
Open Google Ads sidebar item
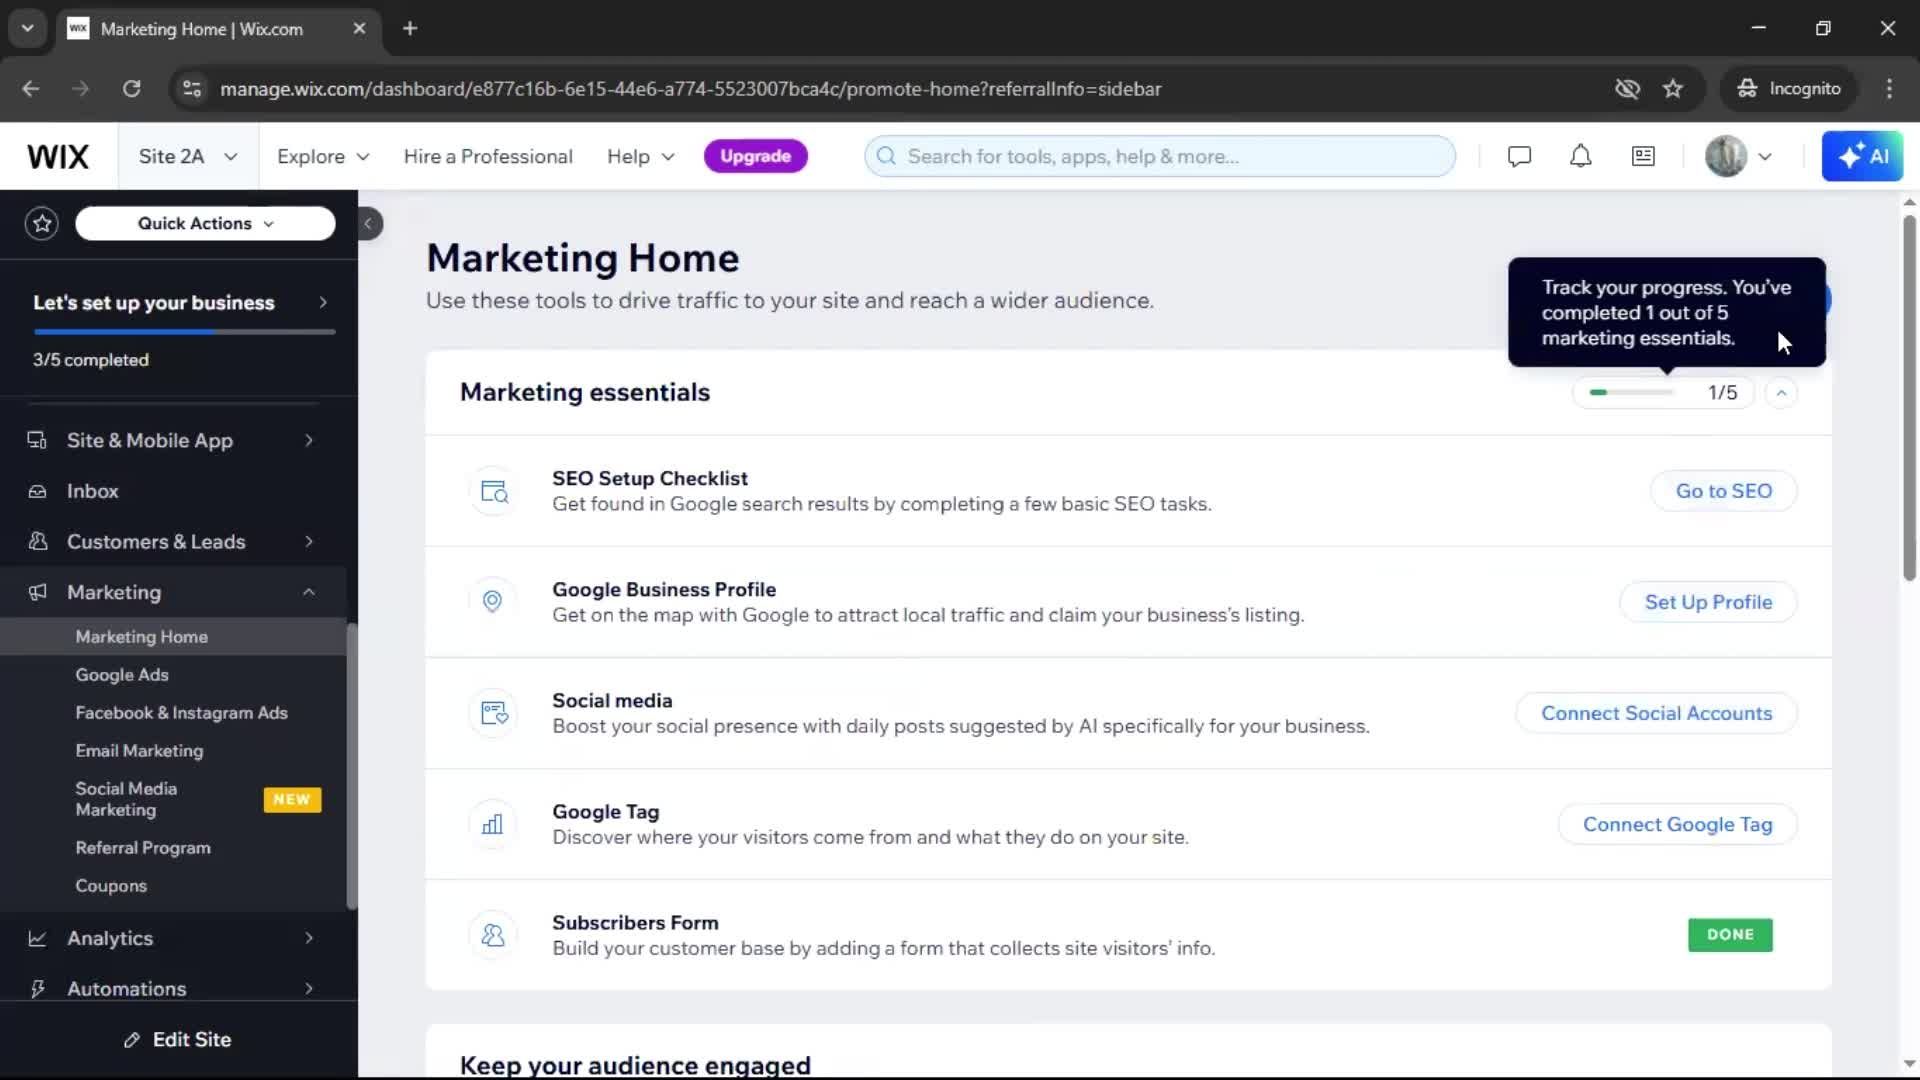(x=173, y=675)
